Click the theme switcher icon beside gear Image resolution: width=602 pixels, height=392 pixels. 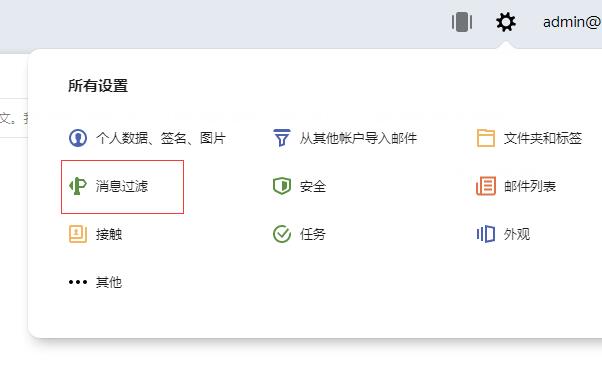[461, 22]
